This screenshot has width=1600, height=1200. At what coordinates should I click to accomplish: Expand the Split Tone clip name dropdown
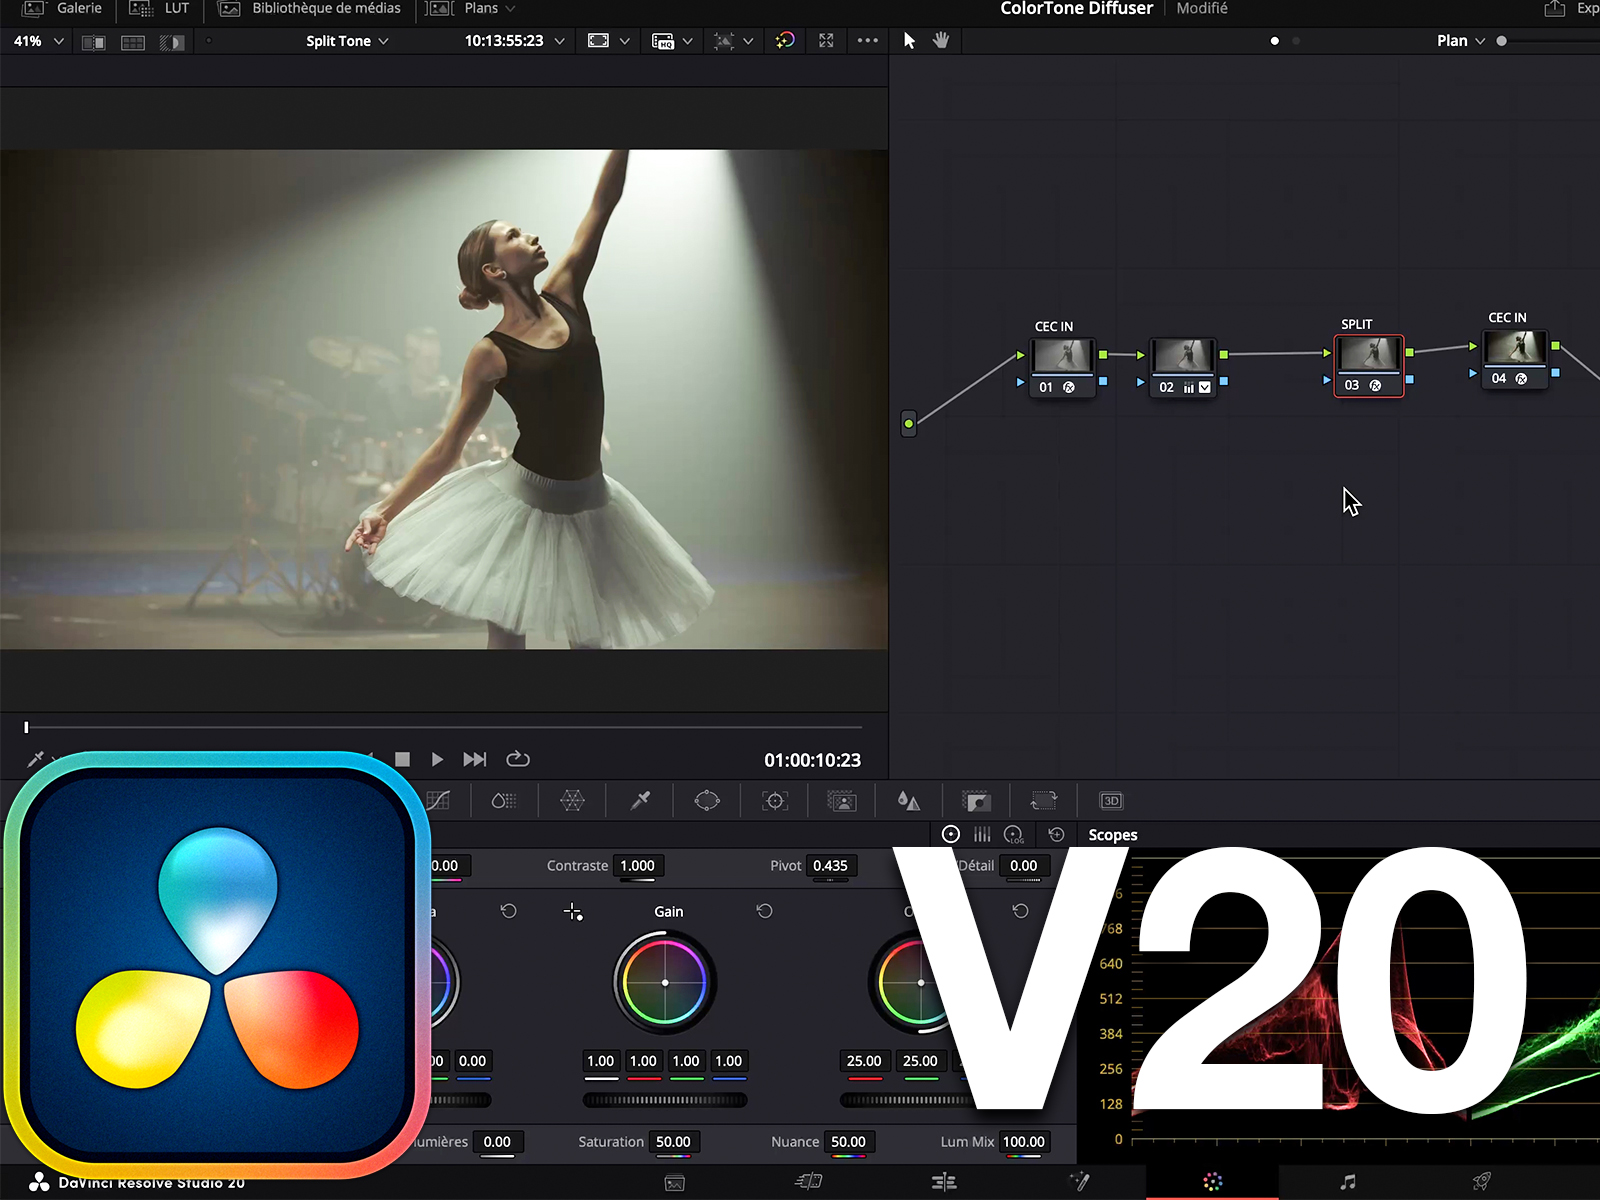pos(347,41)
